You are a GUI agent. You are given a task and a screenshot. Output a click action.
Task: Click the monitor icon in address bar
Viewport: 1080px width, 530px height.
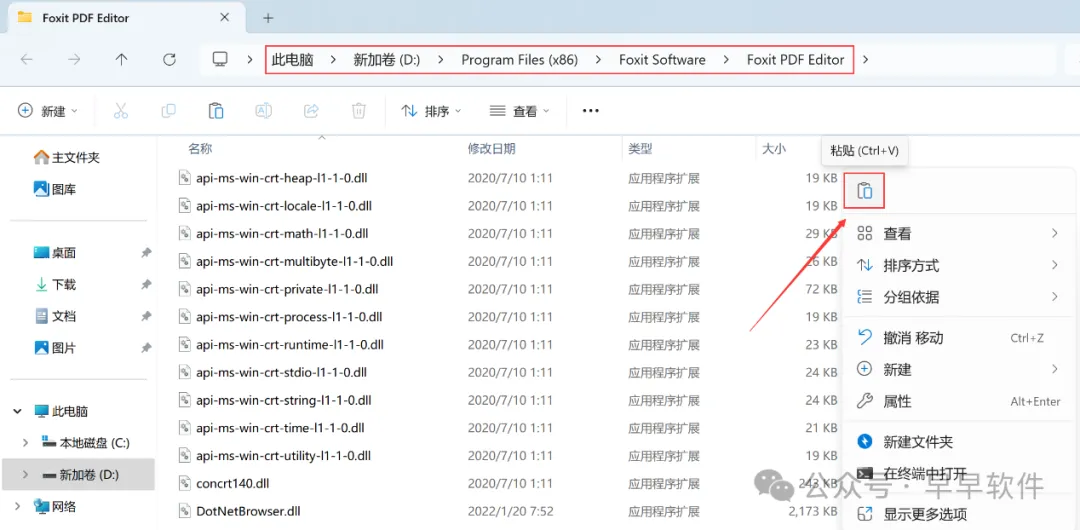[220, 60]
